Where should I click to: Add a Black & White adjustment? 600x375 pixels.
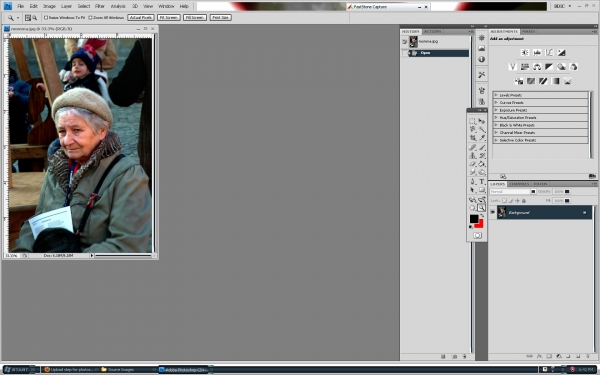(549, 67)
